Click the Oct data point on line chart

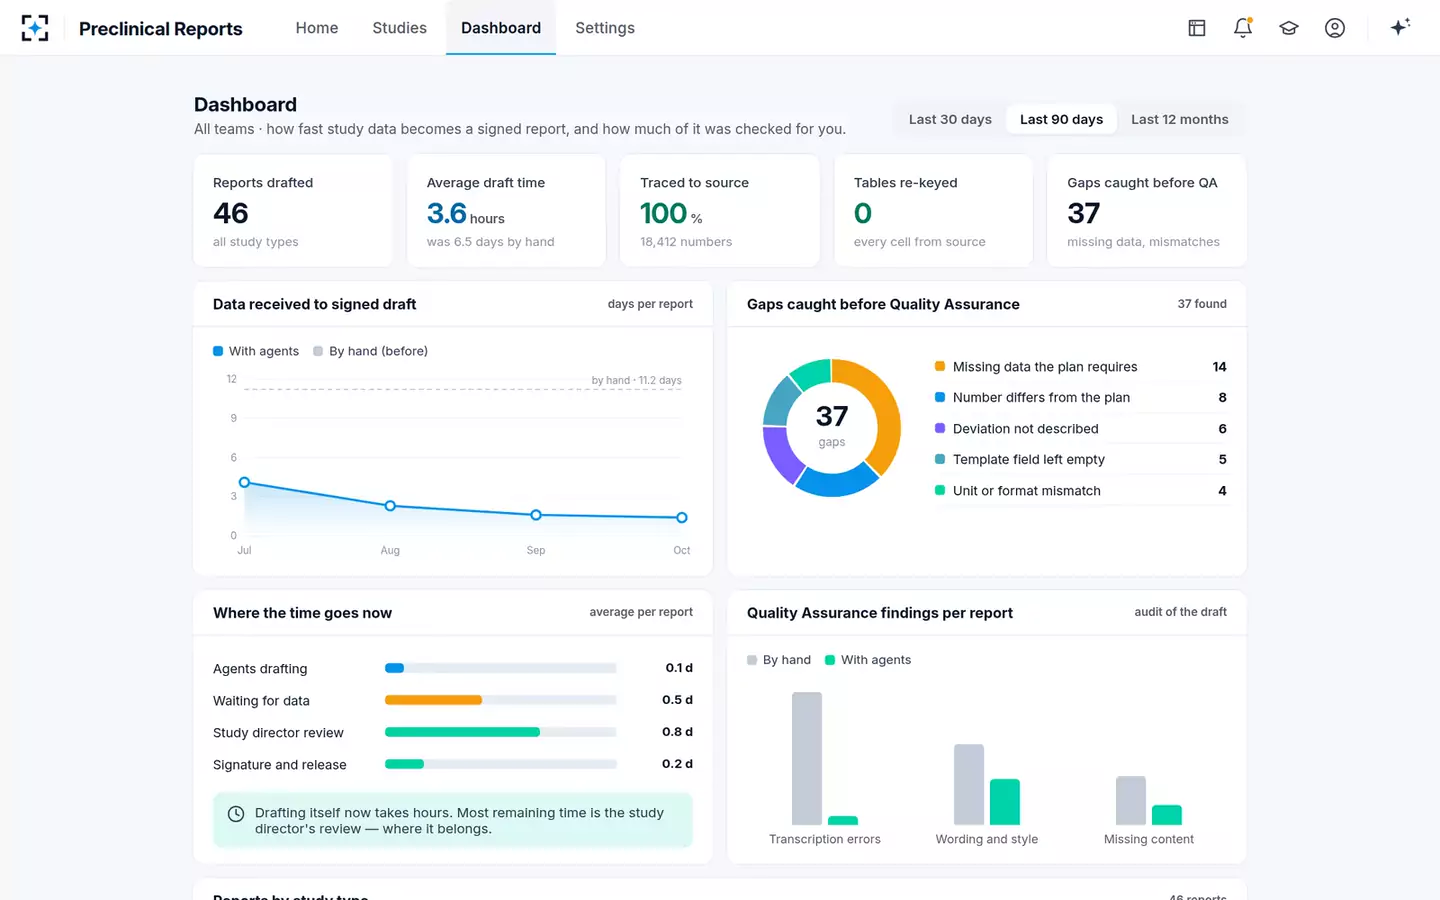click(682, 518)
